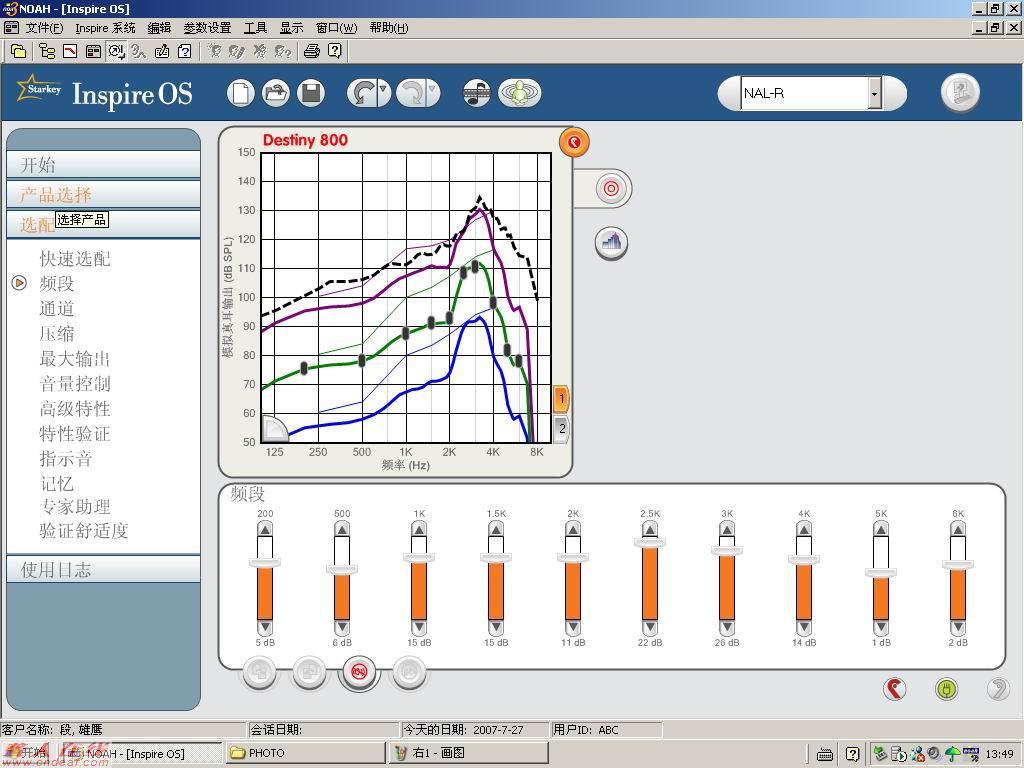Click the red target circle icon
This screenshot has width=1024, height=768.
click(611, 189)
